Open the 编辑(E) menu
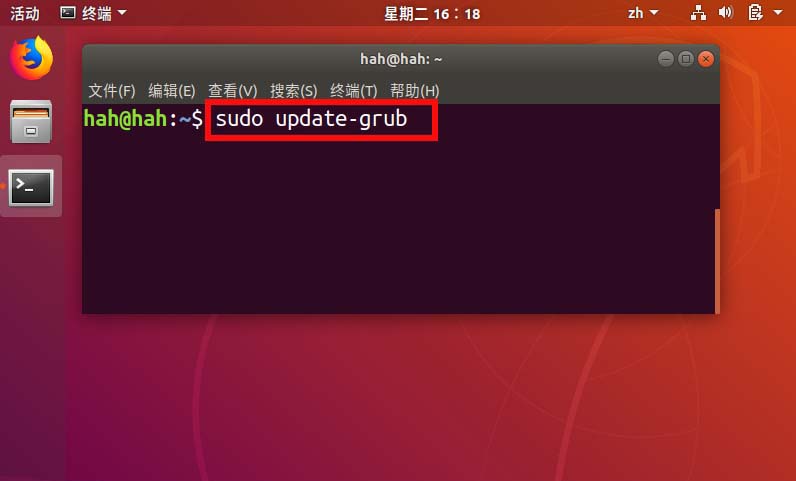The image size is (796, 481). point(172,91)
